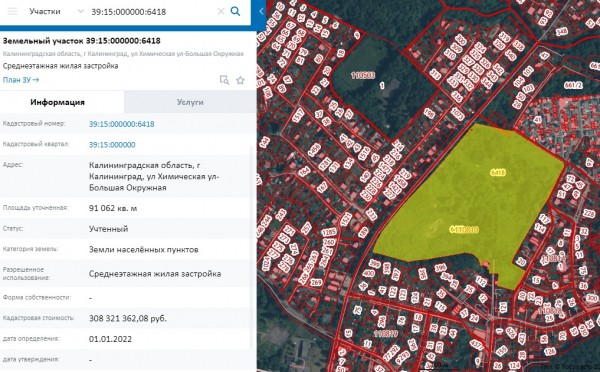Click the locate-on-map icon
The height and width of the screenshot is (372, 600).
pos(224,80)
